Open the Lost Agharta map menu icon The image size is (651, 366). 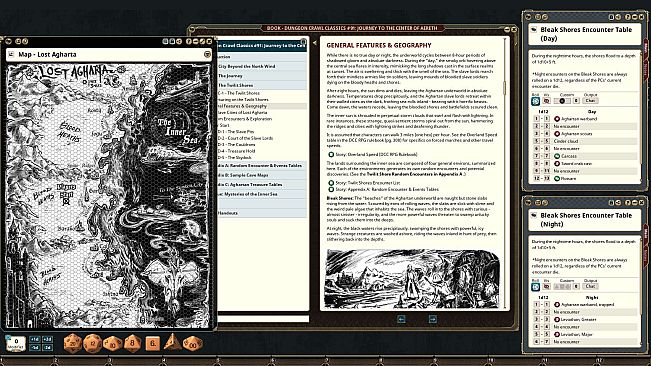(x=207, y=54)
